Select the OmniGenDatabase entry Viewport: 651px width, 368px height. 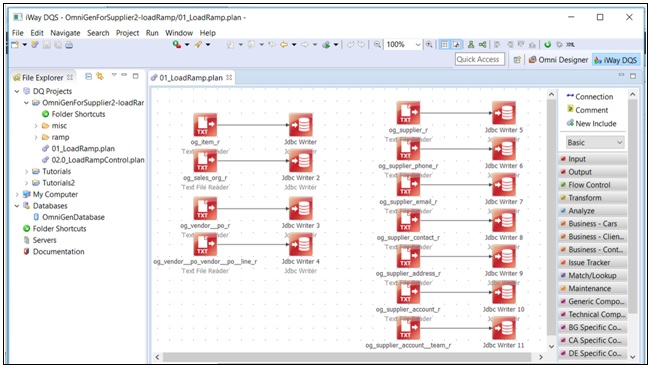point(69,217)
